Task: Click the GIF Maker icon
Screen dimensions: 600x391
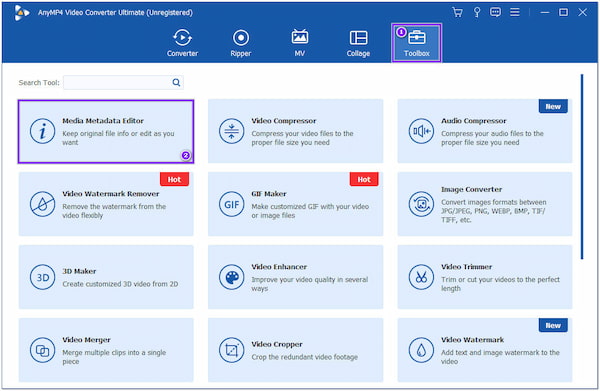Action: coord(232,204)
